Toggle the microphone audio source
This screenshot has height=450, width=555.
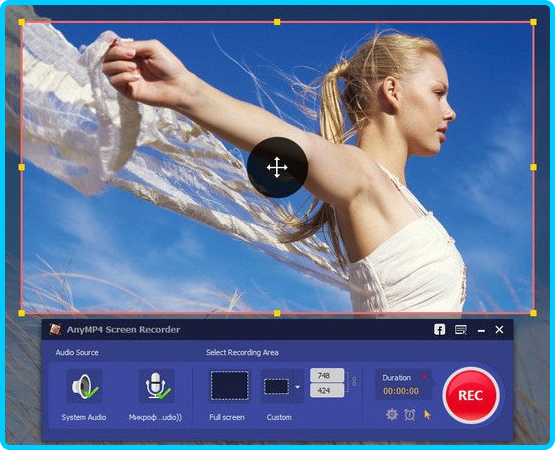(156, 386)
